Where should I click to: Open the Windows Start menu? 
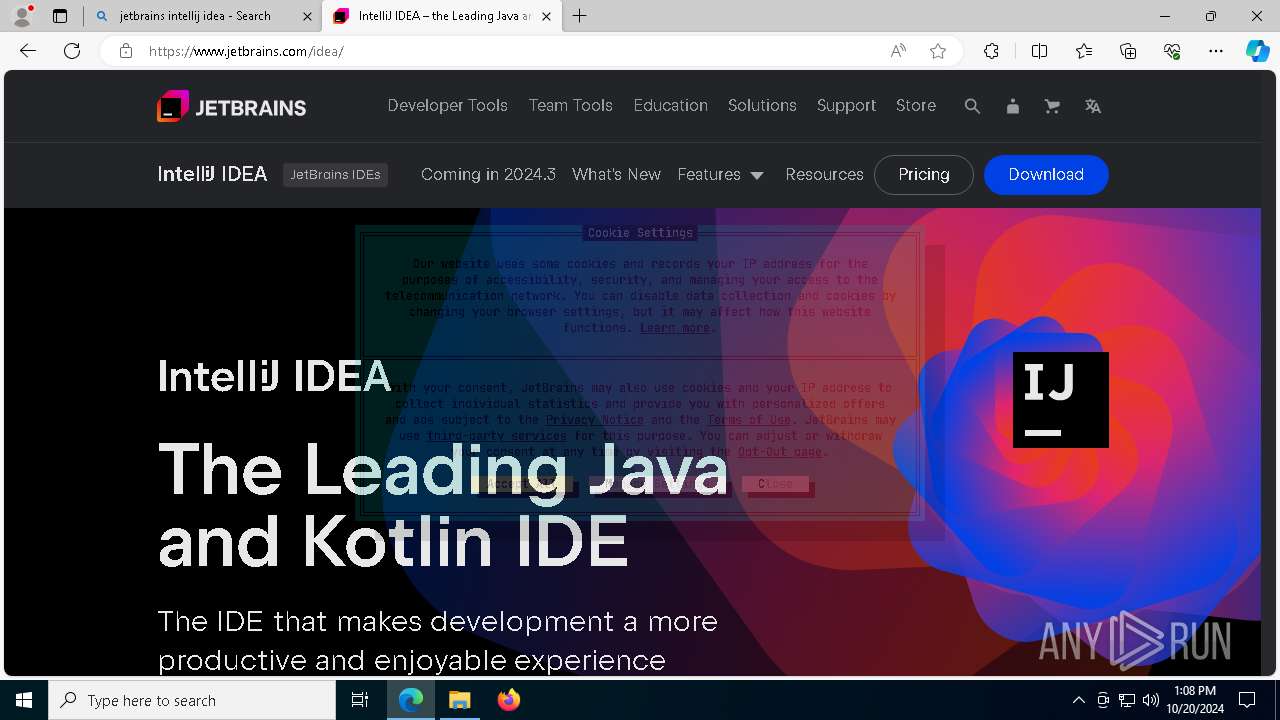(x=24, y=700)
